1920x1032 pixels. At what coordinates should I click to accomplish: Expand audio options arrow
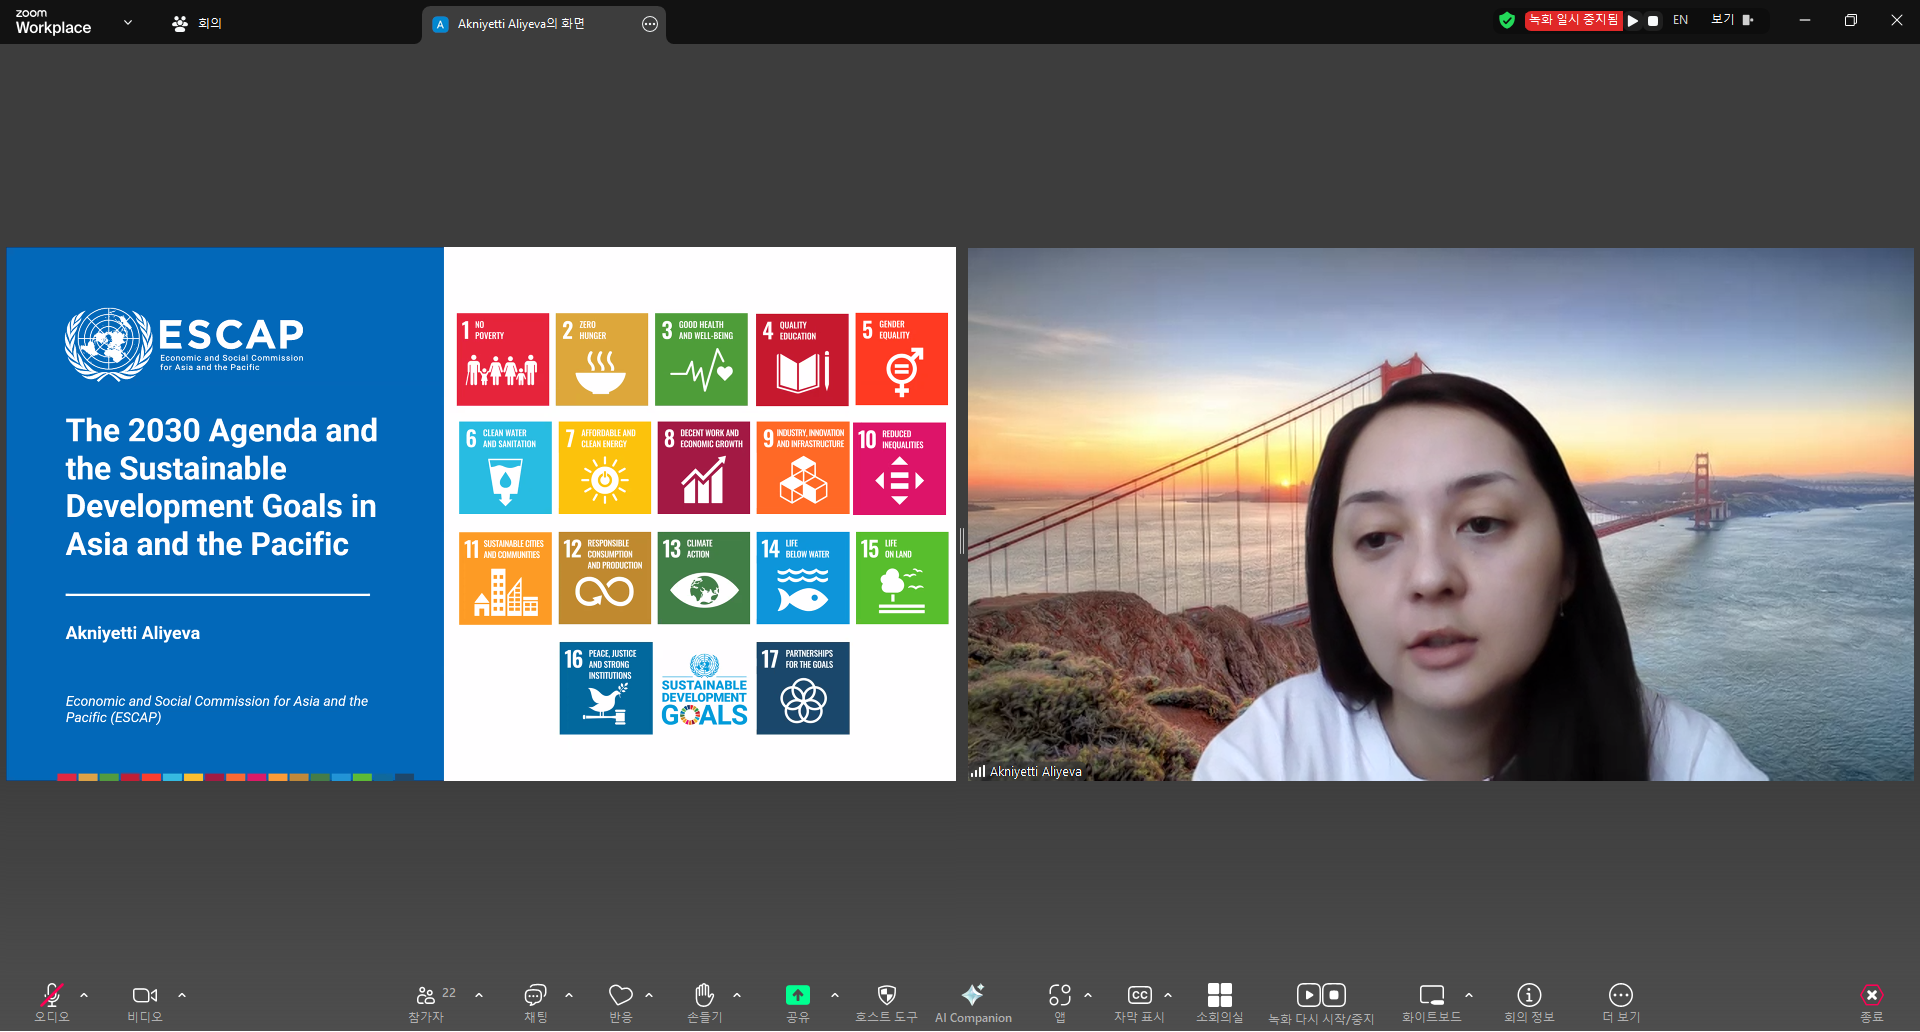pos(84,995)
